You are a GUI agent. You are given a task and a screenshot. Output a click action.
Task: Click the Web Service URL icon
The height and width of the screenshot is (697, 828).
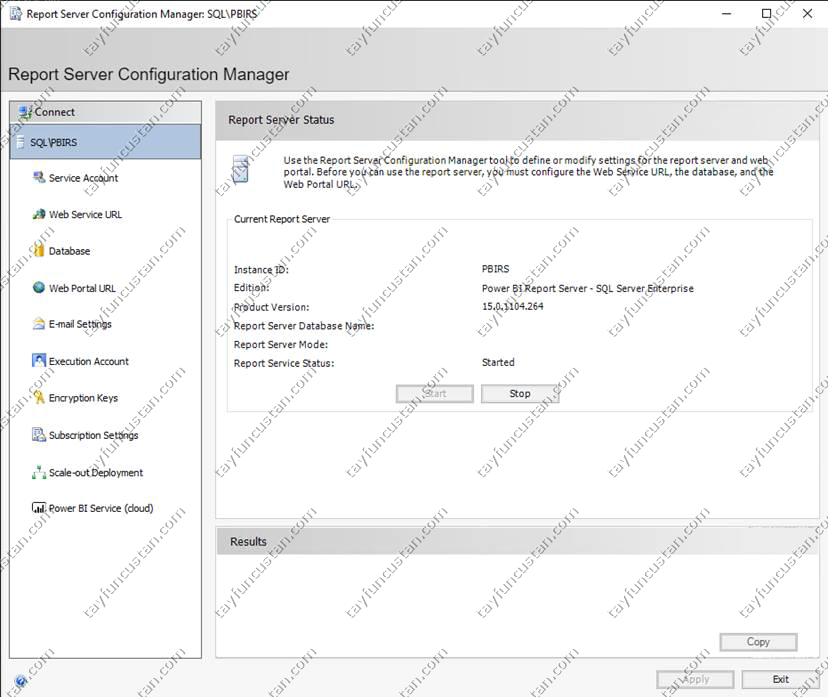[x=39, y=214]
